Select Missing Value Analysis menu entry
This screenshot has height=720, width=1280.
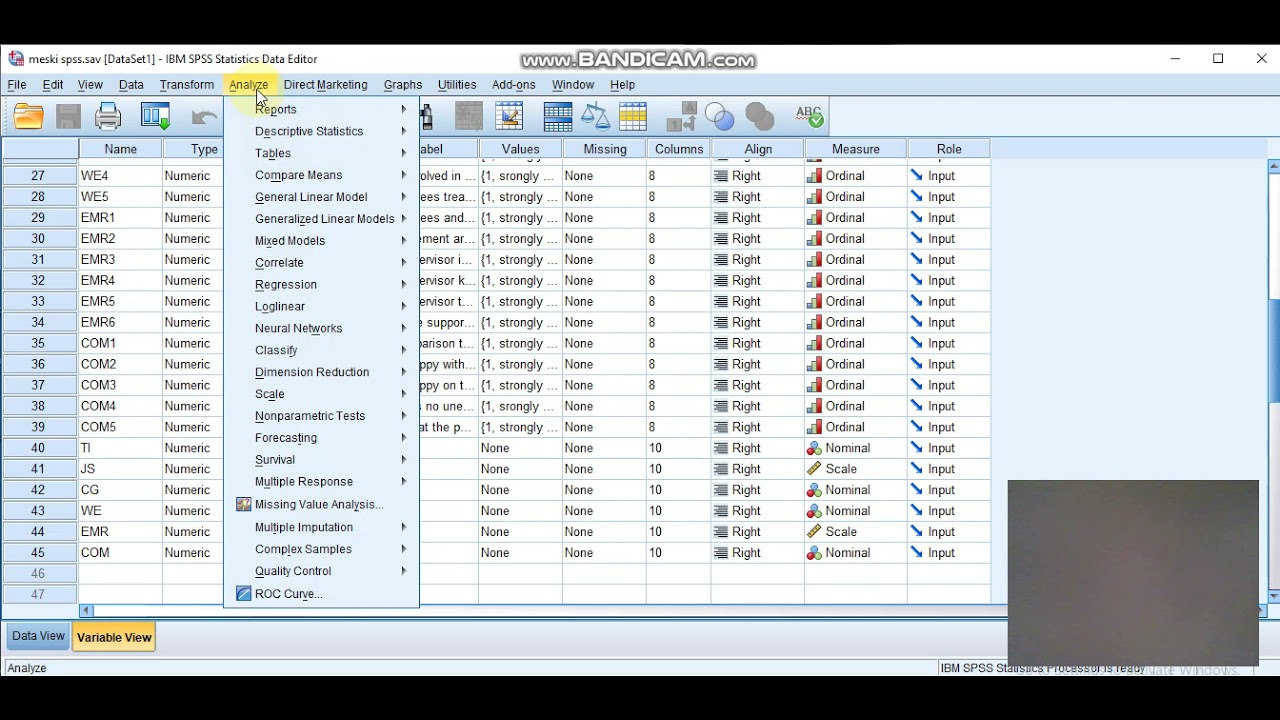[x=321, y=505]
